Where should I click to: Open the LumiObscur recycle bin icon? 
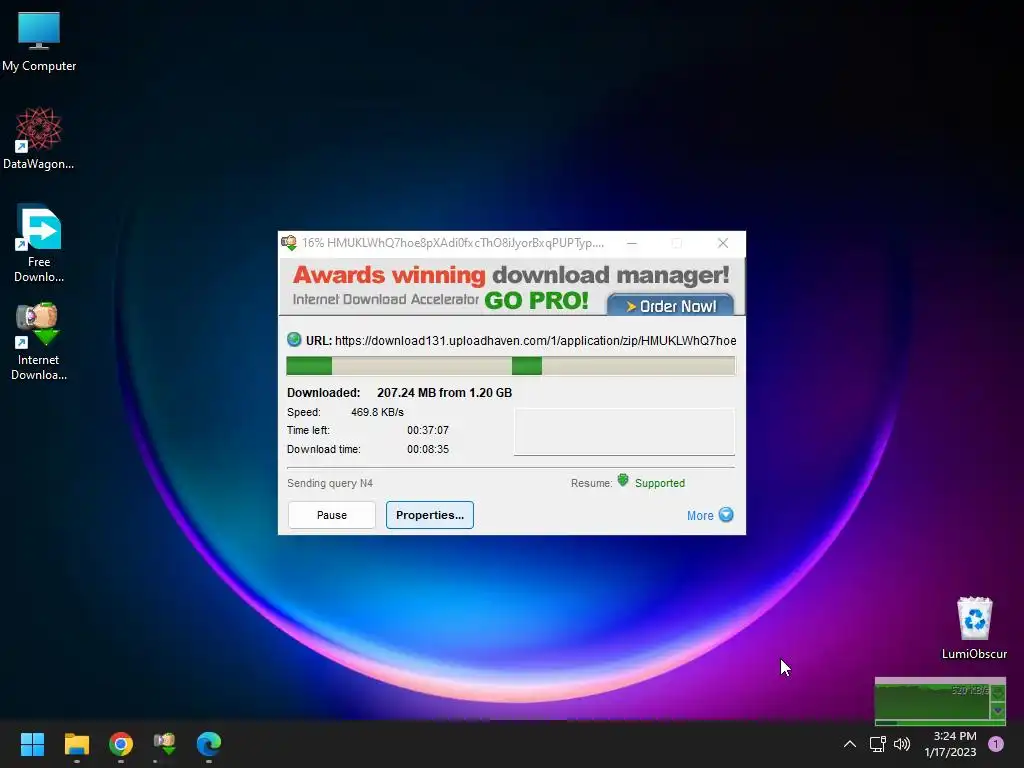pyautogui.click(x=974, y=628)
